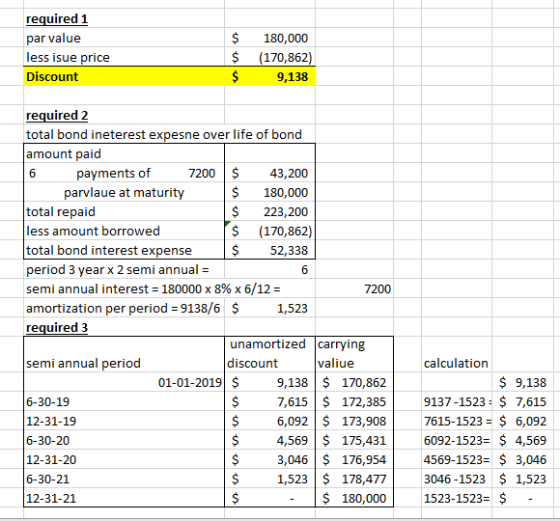Select the 52,338 interest expense value
This screenshot has width=560, height=521.
pyautogui.click(x=270, y=250)
